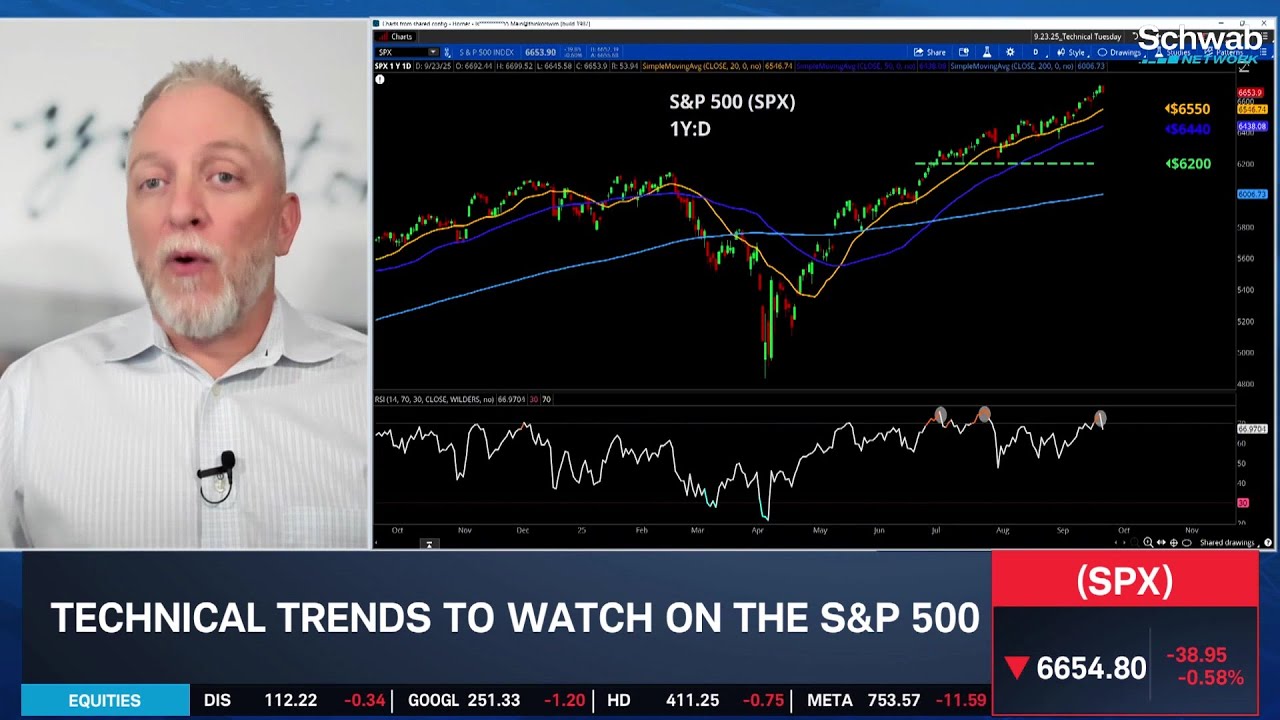Click the help question mark icon
The image size is (1280, 720).
[1268, 542]
